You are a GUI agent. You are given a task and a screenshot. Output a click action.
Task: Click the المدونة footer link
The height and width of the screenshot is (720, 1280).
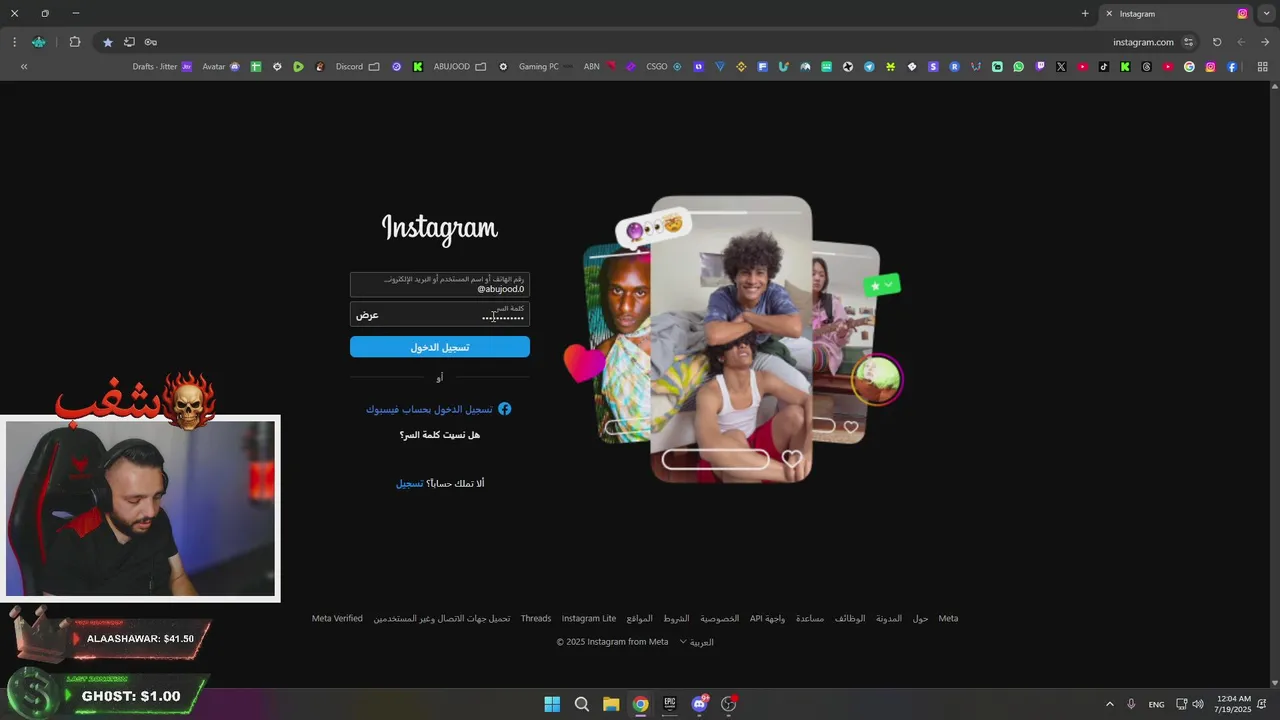(889, 618)
